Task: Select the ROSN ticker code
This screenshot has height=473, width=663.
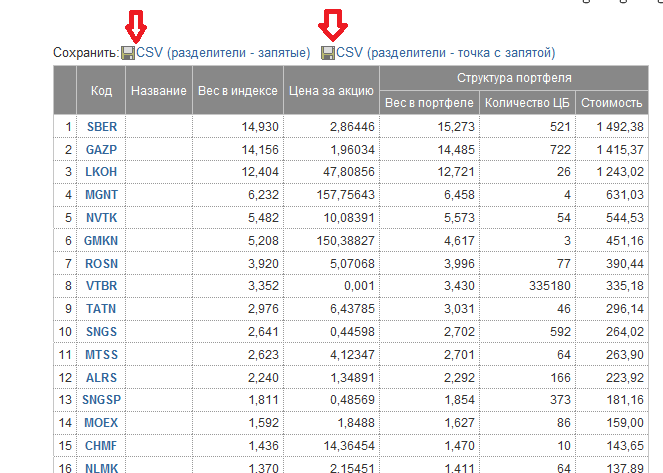Action: click(101, 262)
